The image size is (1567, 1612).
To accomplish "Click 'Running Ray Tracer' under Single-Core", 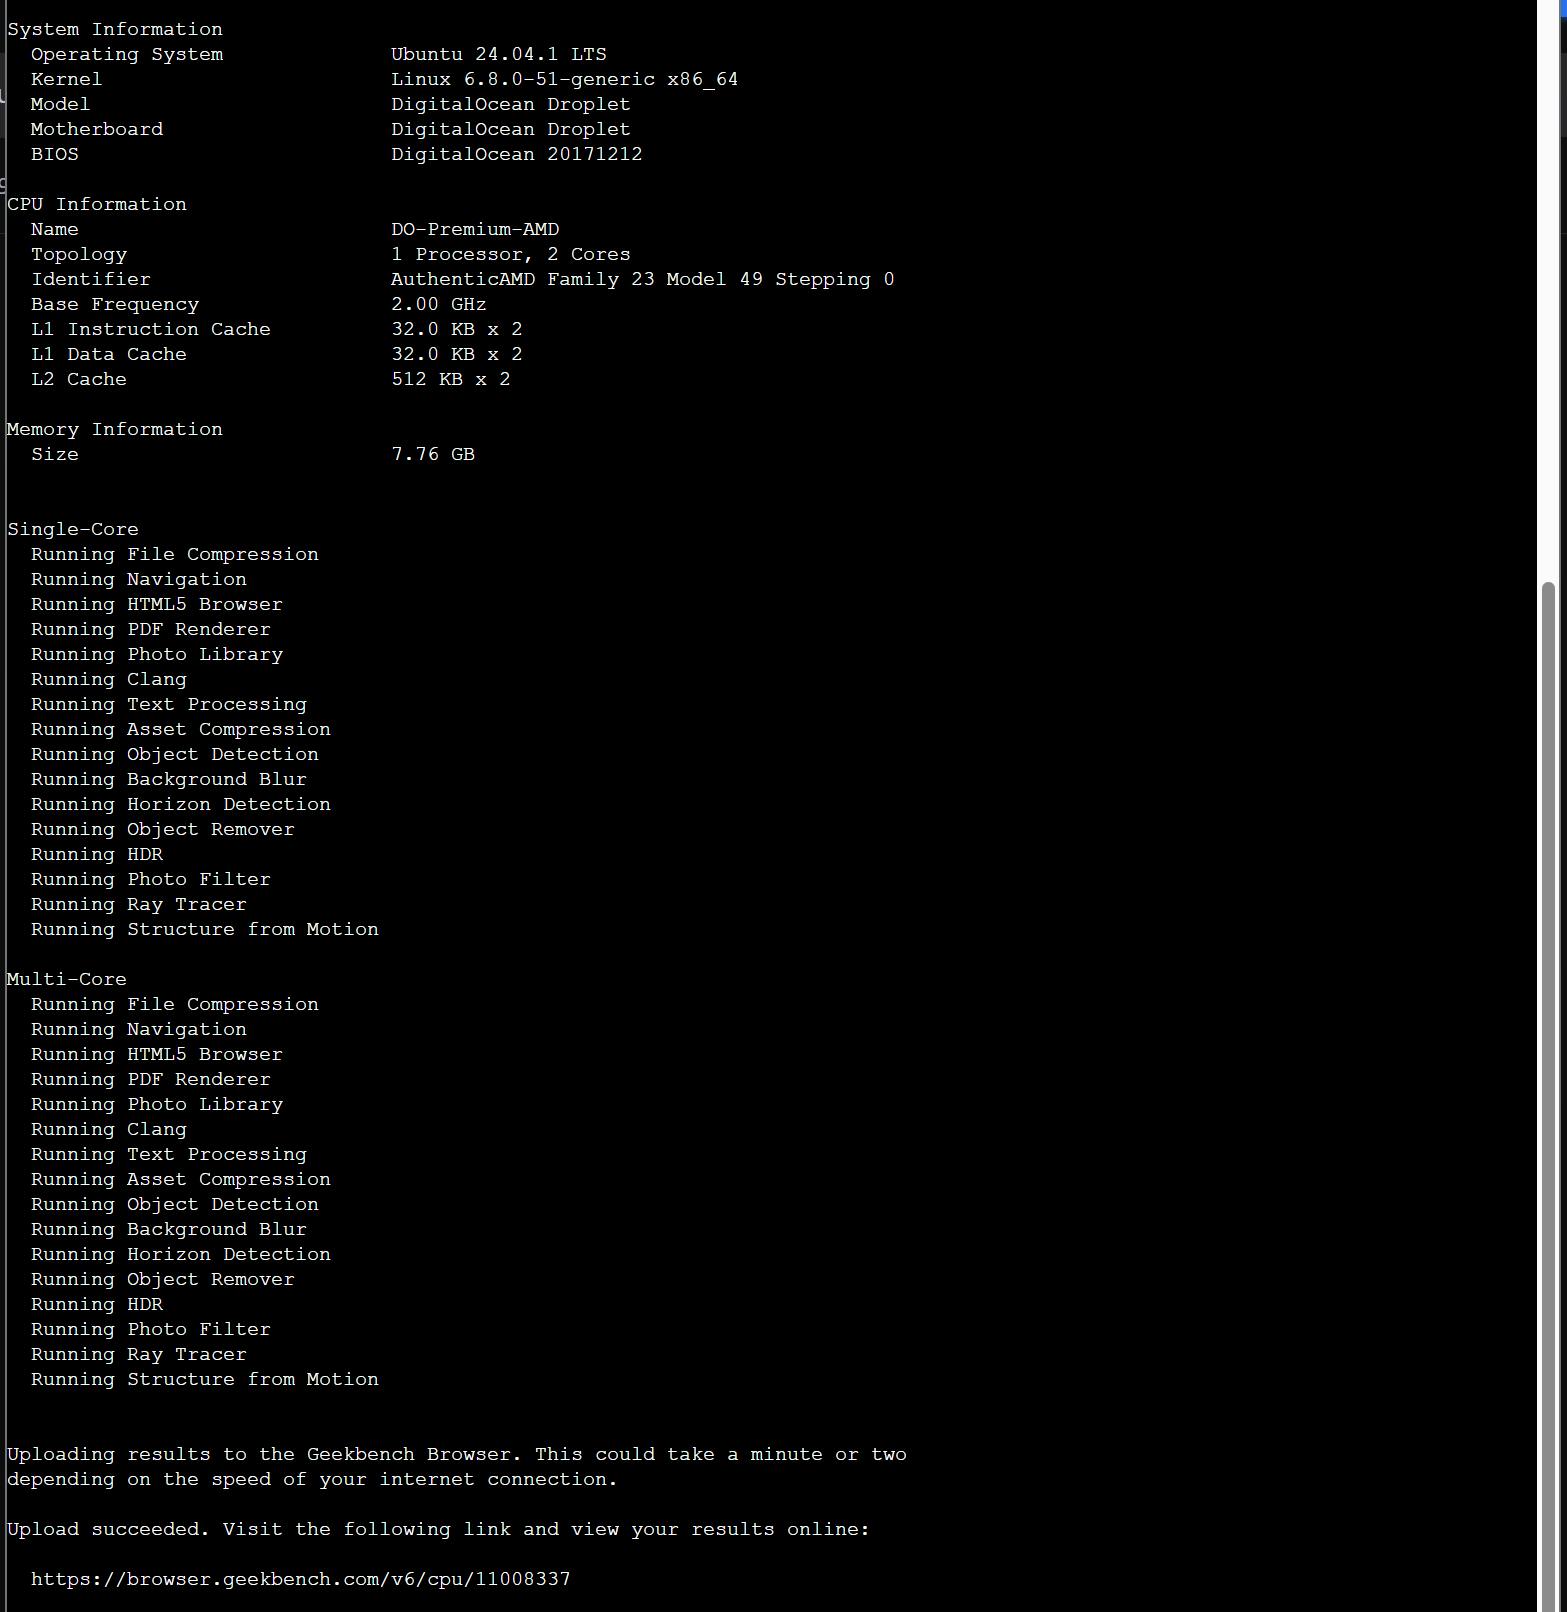I will pyautogui.click(x=138, y=904).
